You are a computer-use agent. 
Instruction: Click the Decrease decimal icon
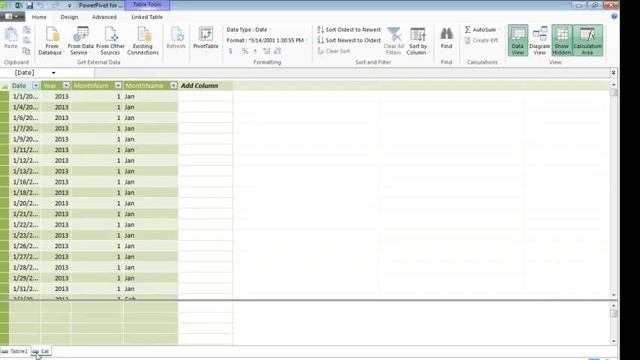pyautogui.click(x=278, y=51)
